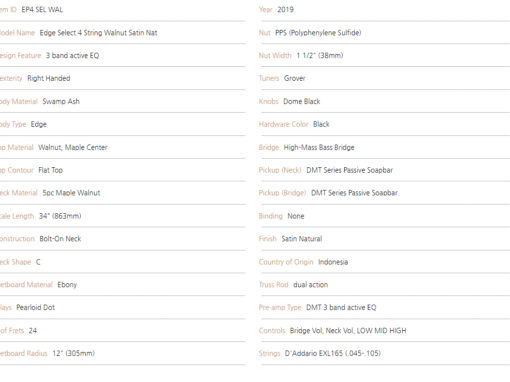Select the Swamp Ash body material value

(x=61, y=101)
